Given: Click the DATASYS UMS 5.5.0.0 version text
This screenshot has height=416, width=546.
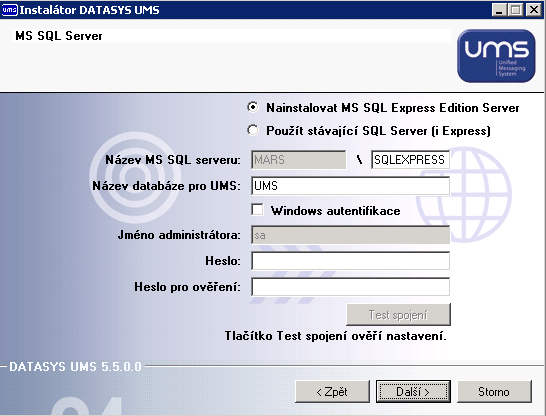Looking at the screenshot, I should [75, 367].
